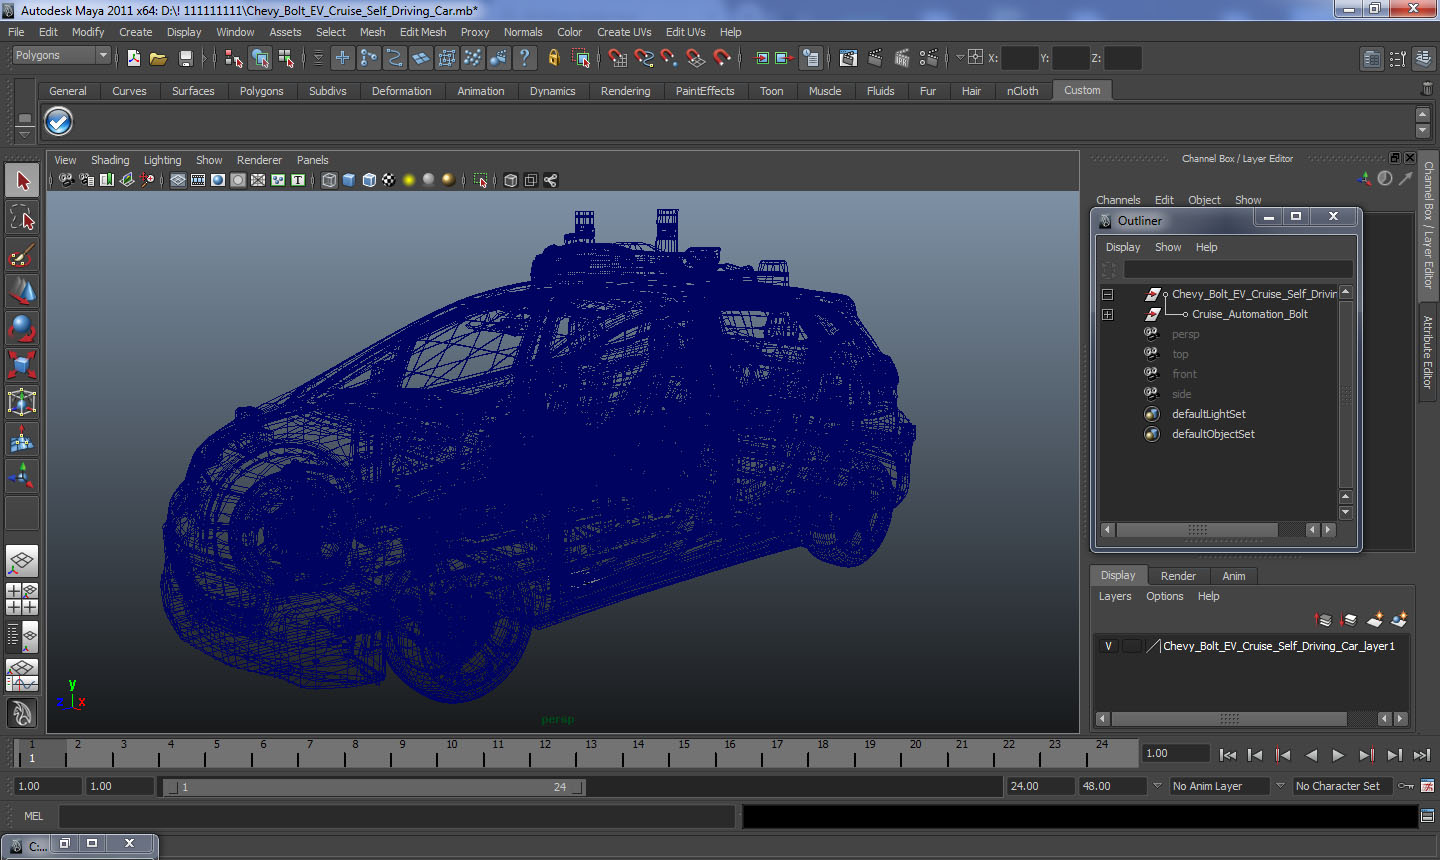Select the arrow Select tool in the toolbox

pos(22,181)
